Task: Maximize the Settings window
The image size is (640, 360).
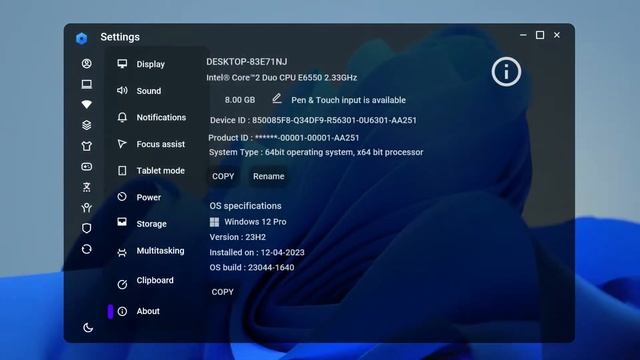Action: [x=540, y=35]
